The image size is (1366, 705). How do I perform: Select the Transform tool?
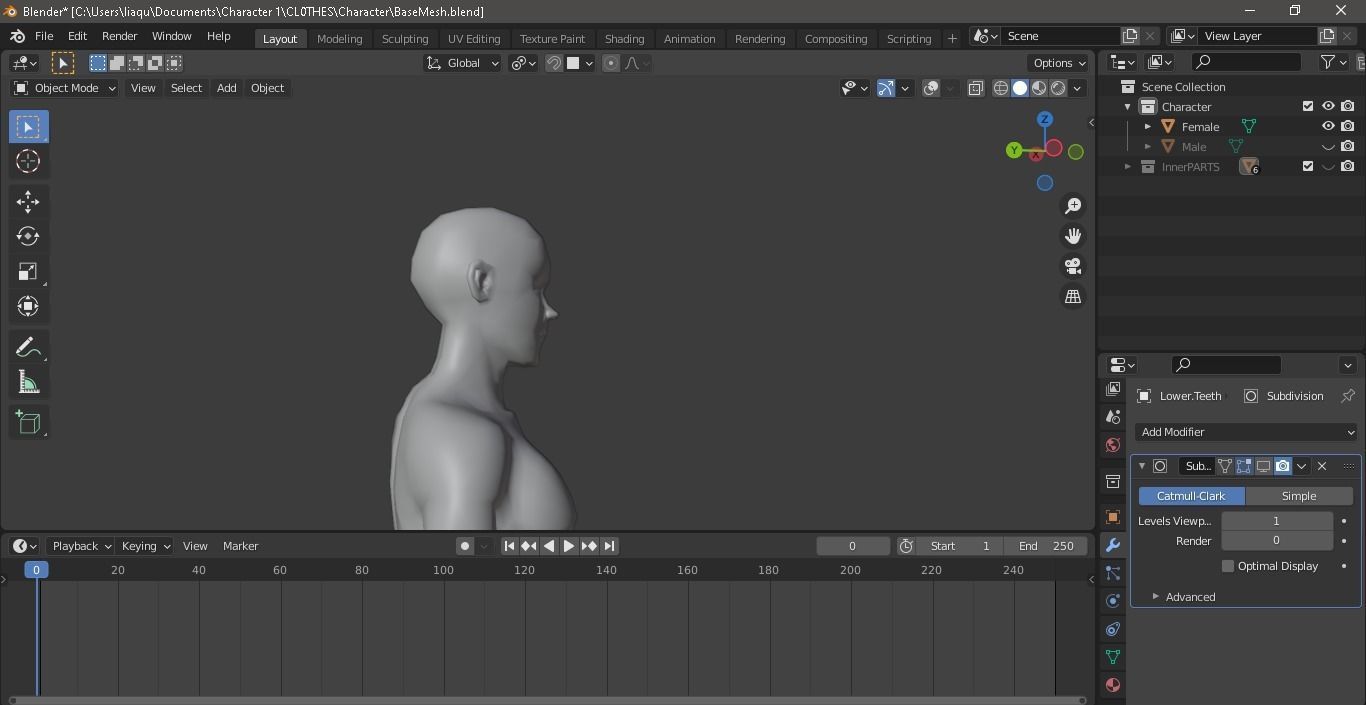pos(28,306)
